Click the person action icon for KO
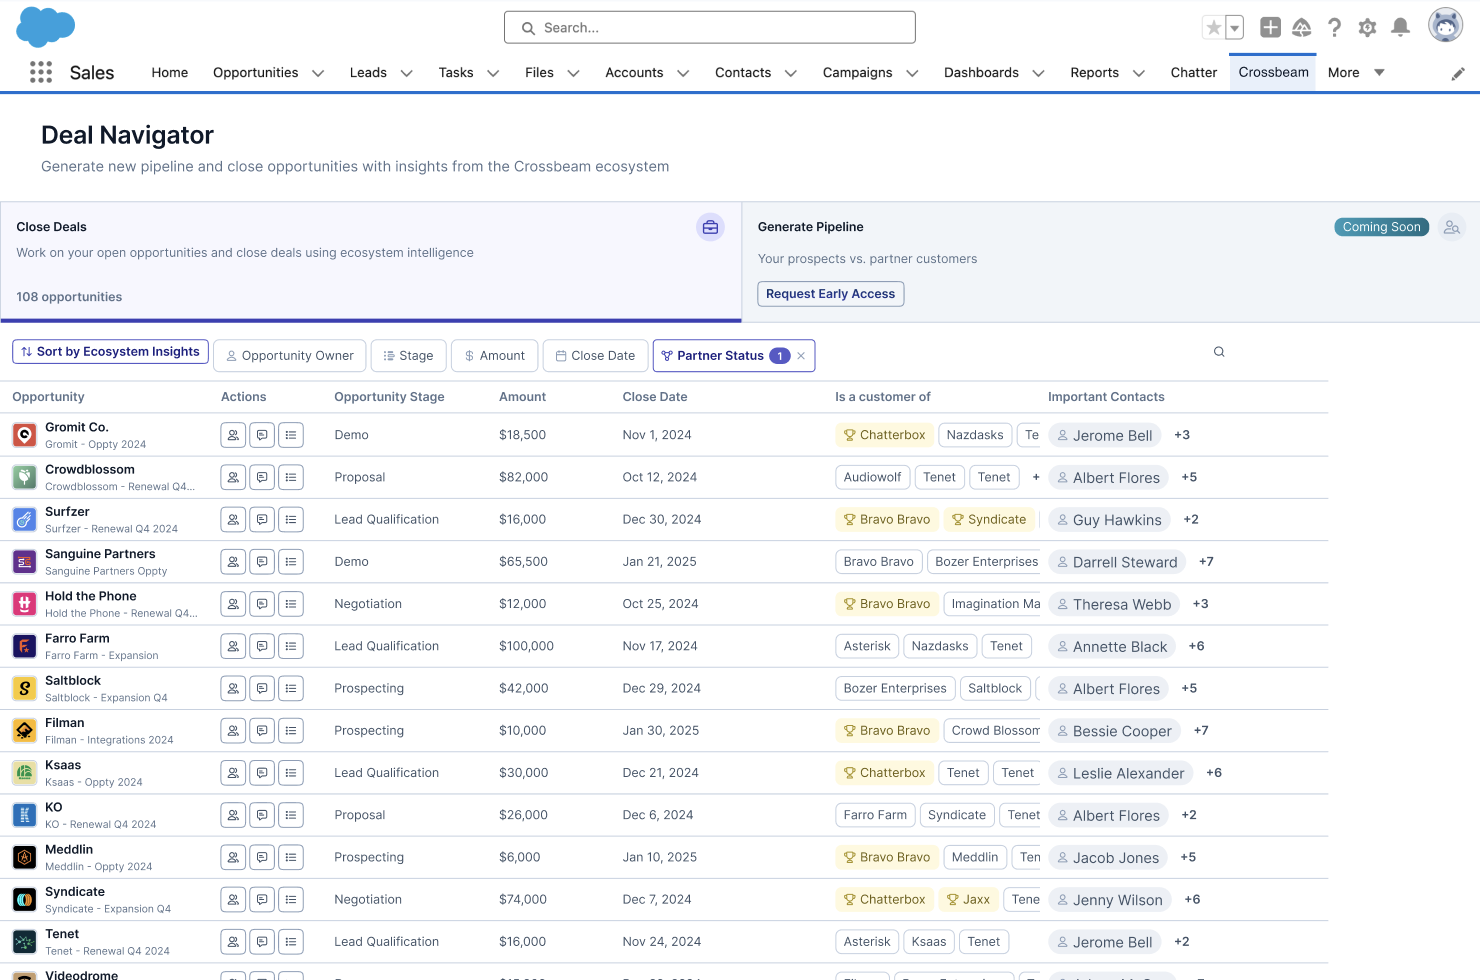Image resolution: width=1480 pixels, height=980 pixels. 233,815
